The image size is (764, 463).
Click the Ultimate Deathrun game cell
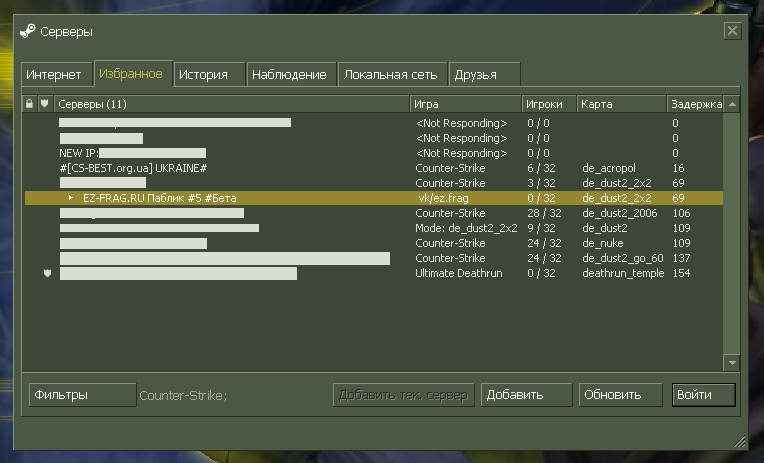pos(458,273)
